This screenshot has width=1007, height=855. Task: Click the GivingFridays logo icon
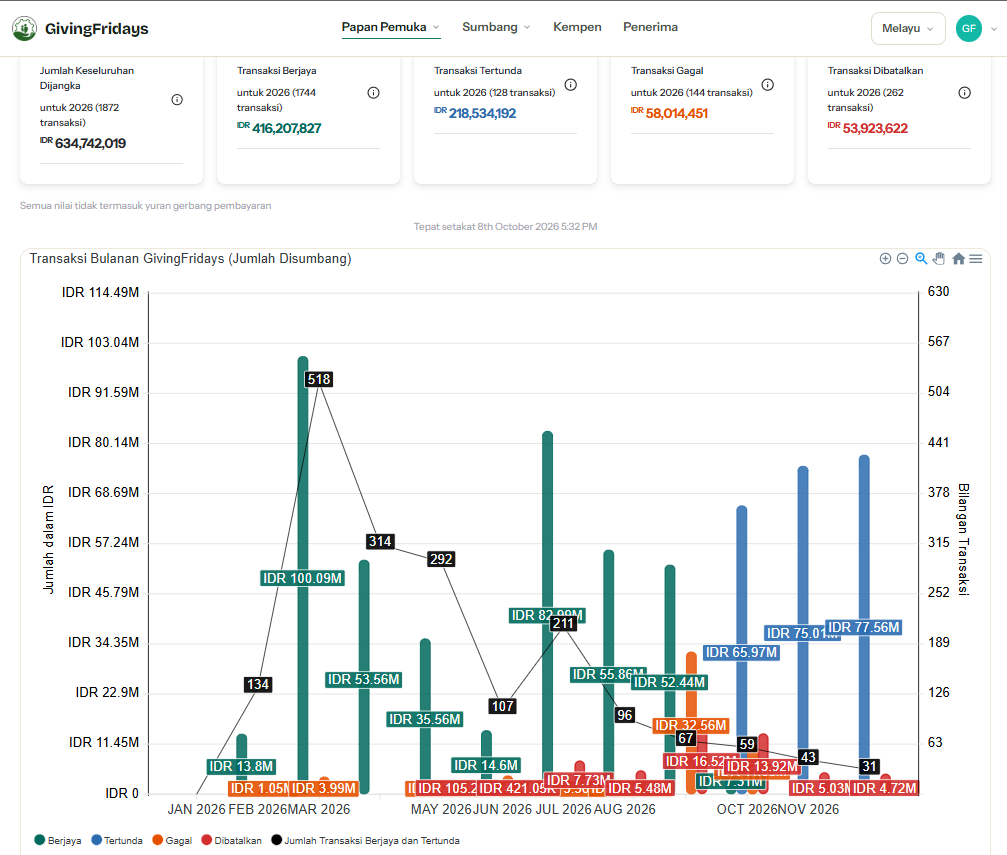tap(24, 28)
